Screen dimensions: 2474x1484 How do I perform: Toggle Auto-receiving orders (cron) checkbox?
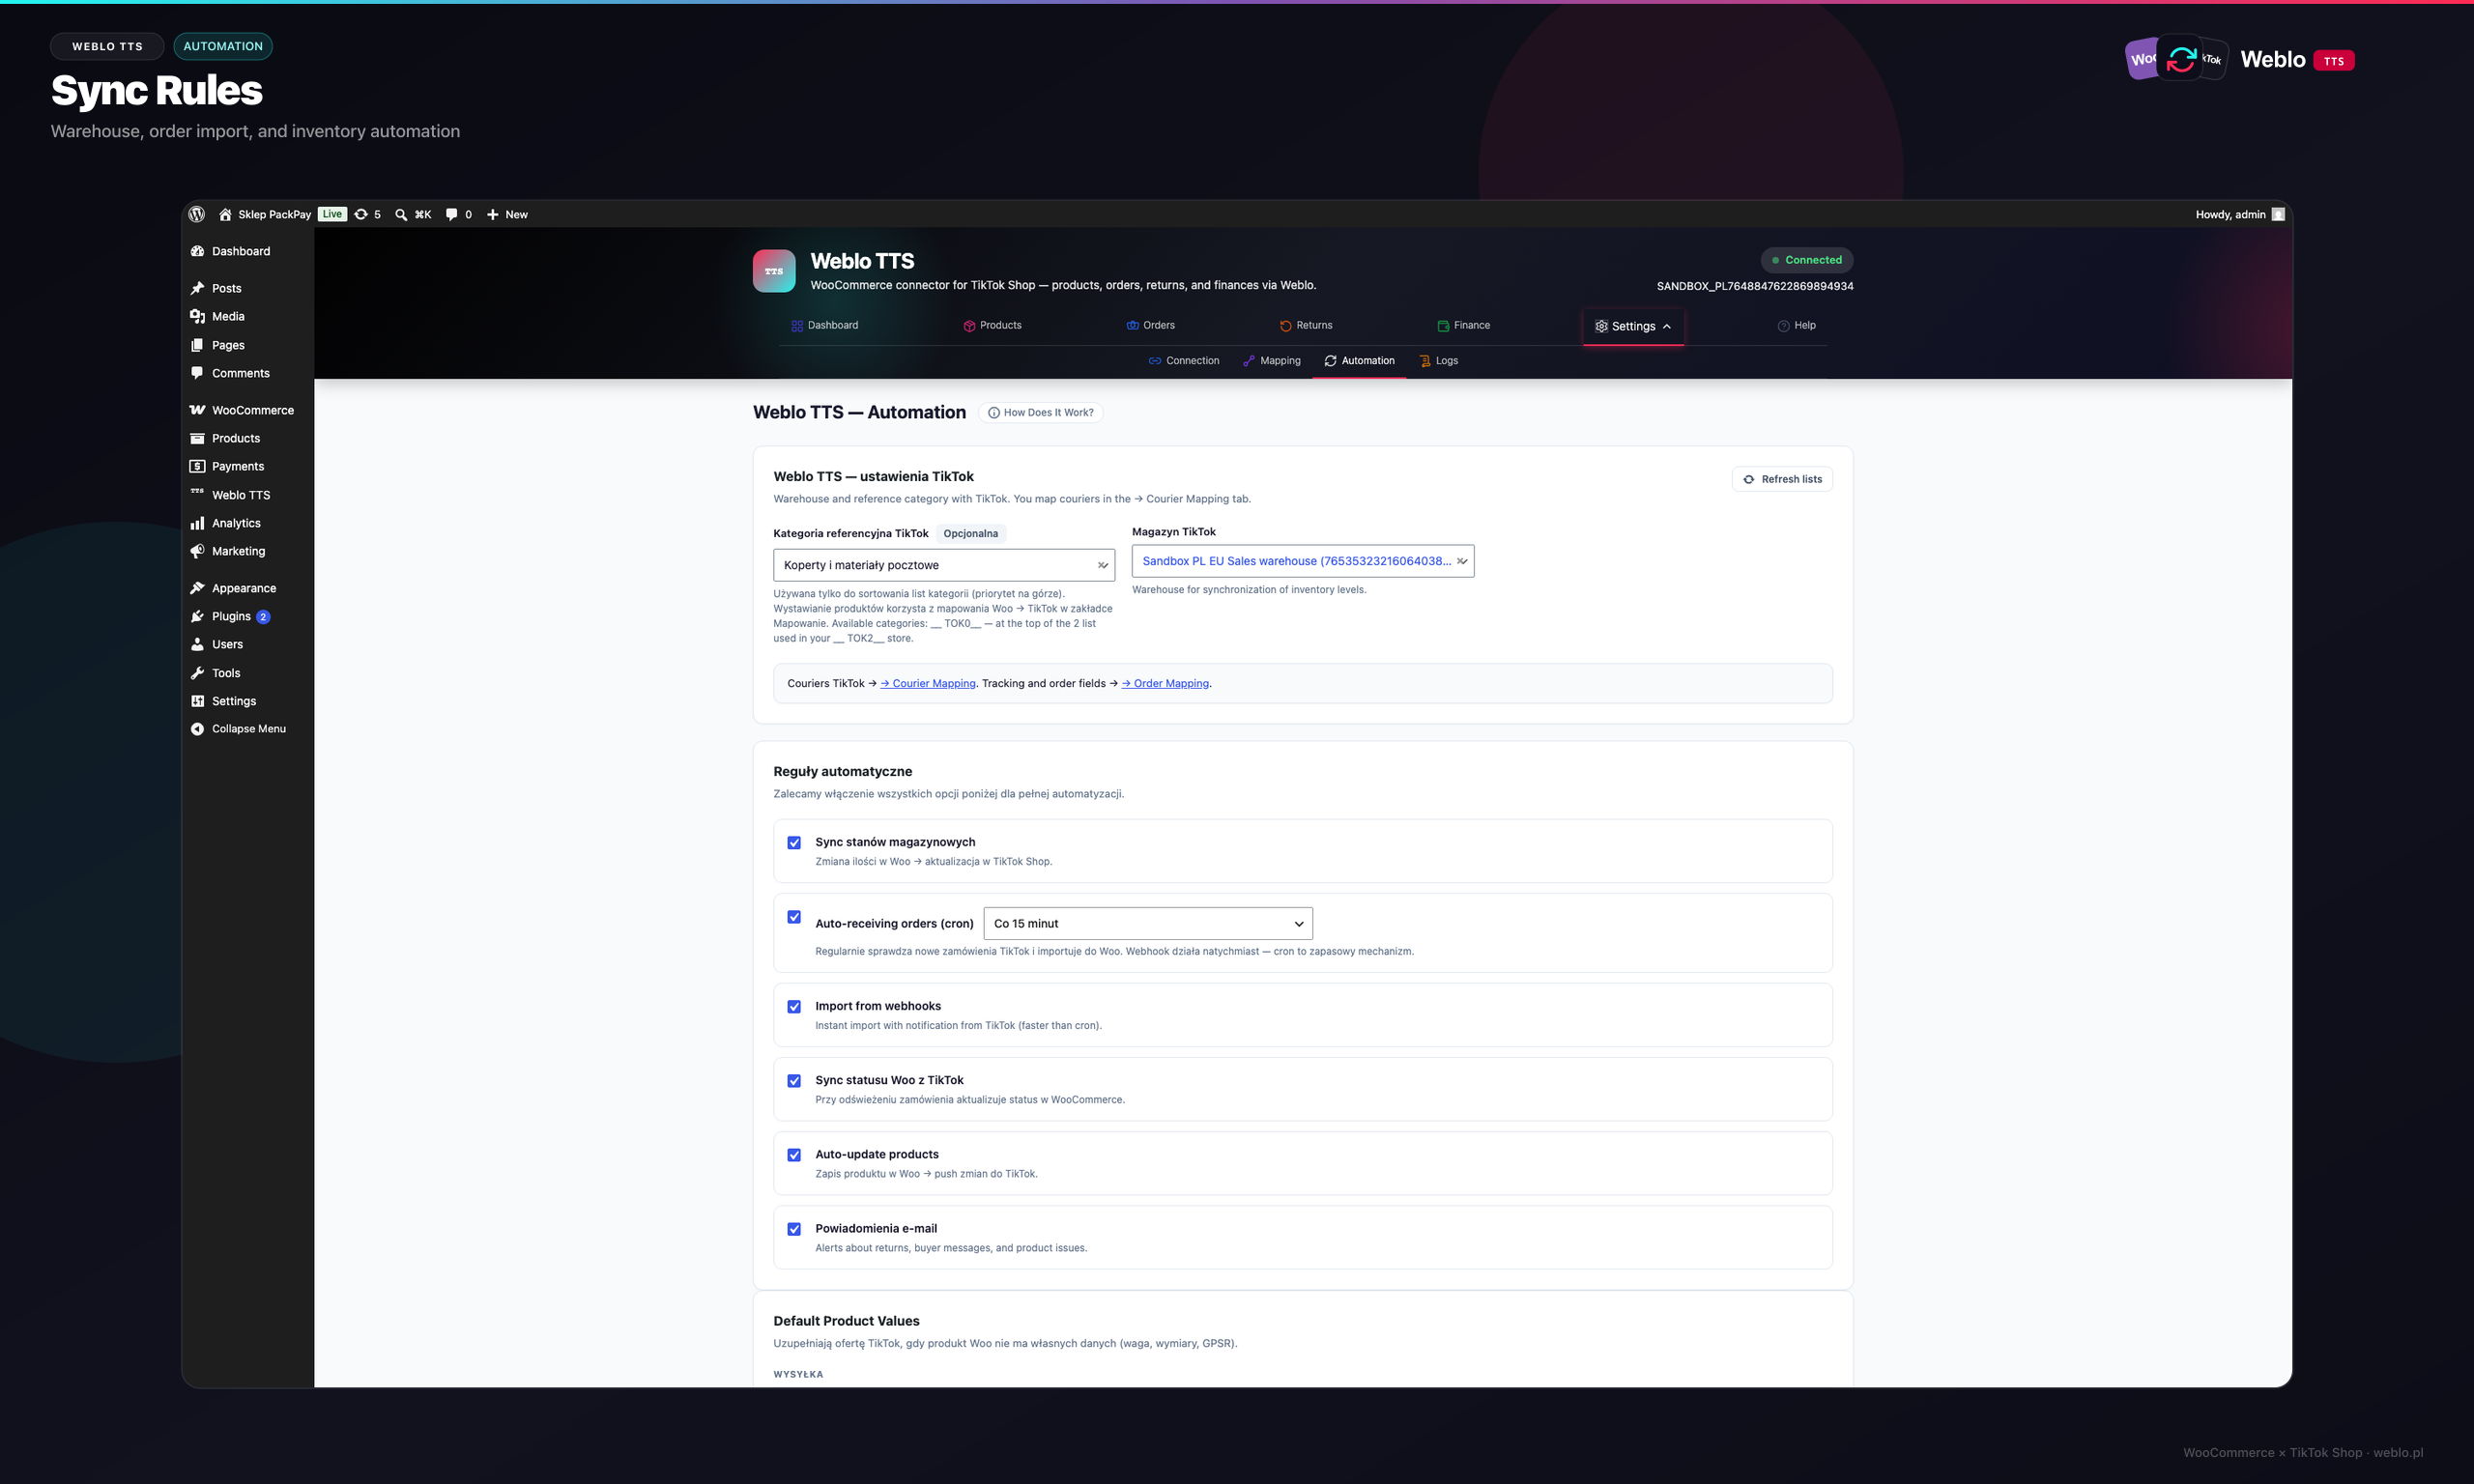coord(794,917)
